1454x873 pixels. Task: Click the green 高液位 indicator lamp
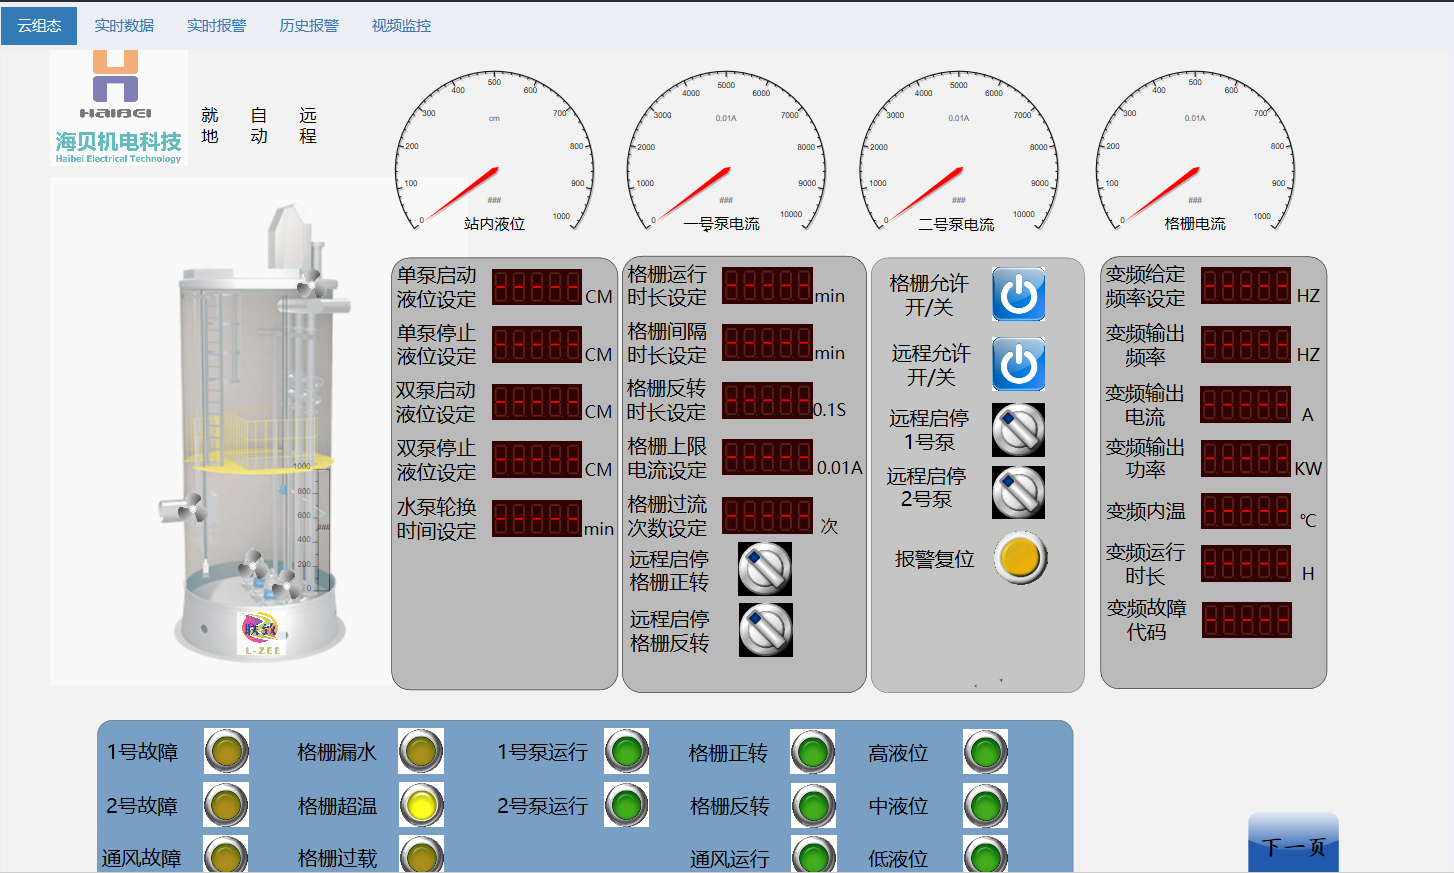pyautogui.click(x=986, y=752)
